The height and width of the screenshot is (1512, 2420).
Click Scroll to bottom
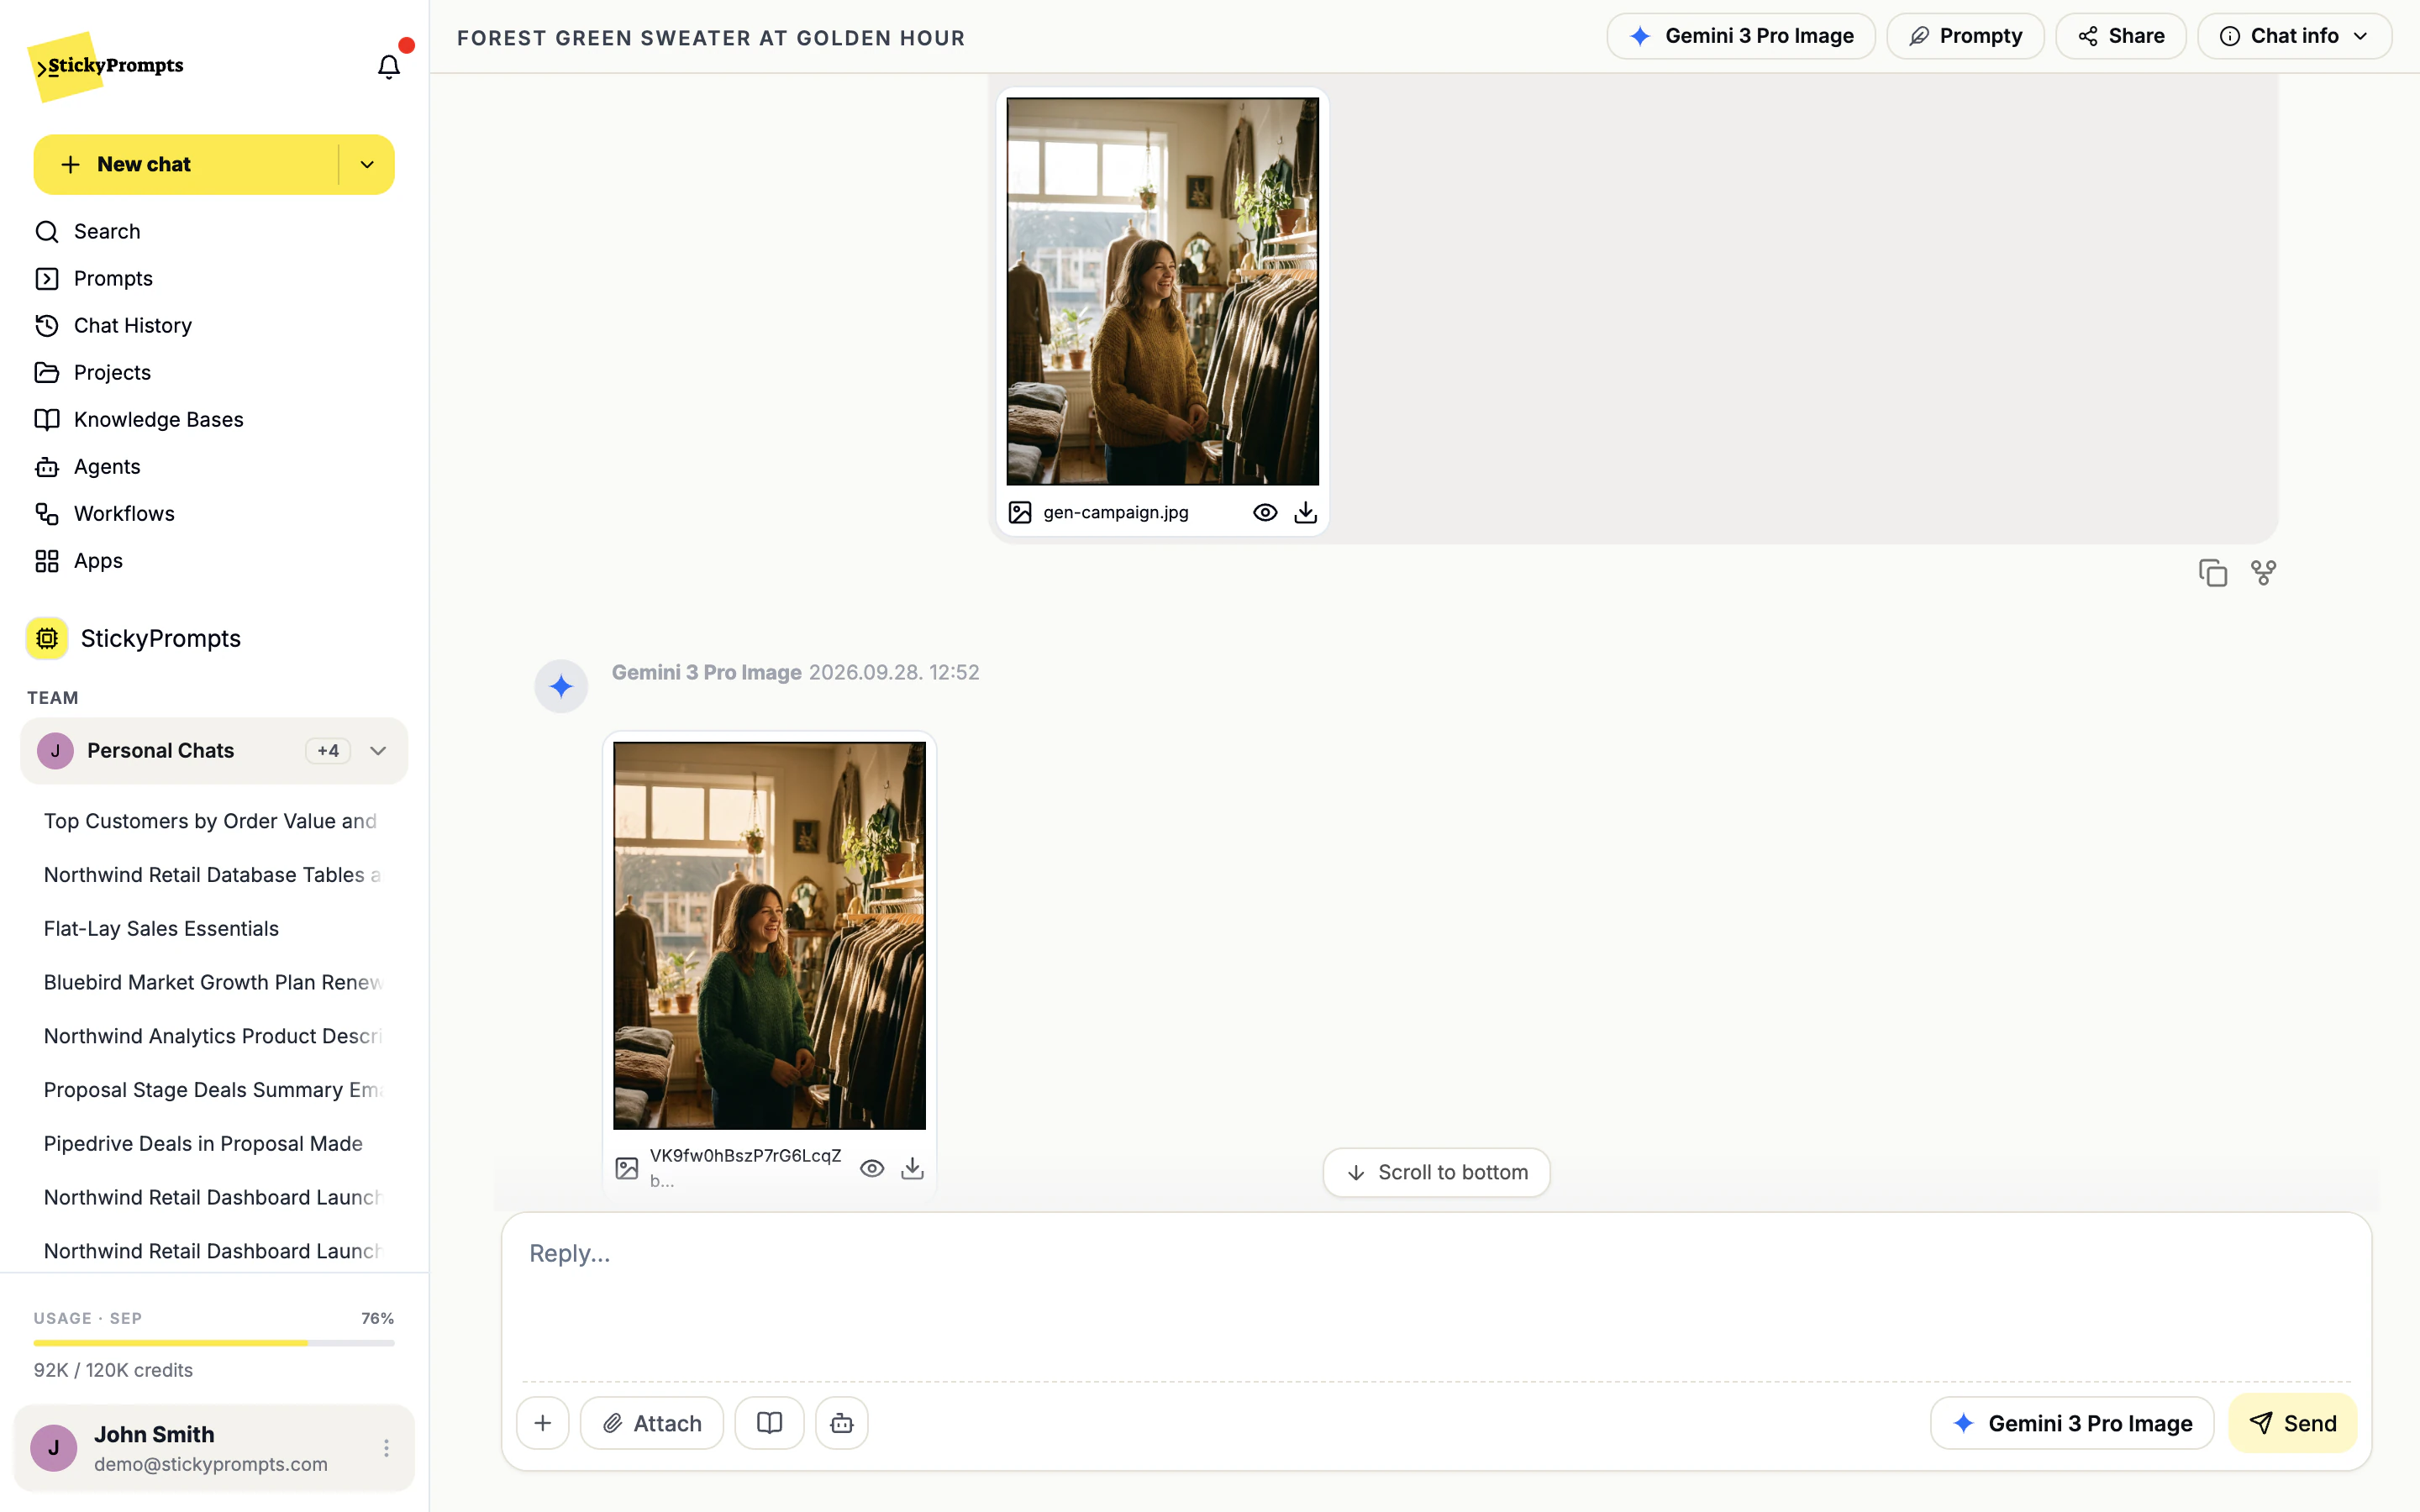(1436, 1172)
